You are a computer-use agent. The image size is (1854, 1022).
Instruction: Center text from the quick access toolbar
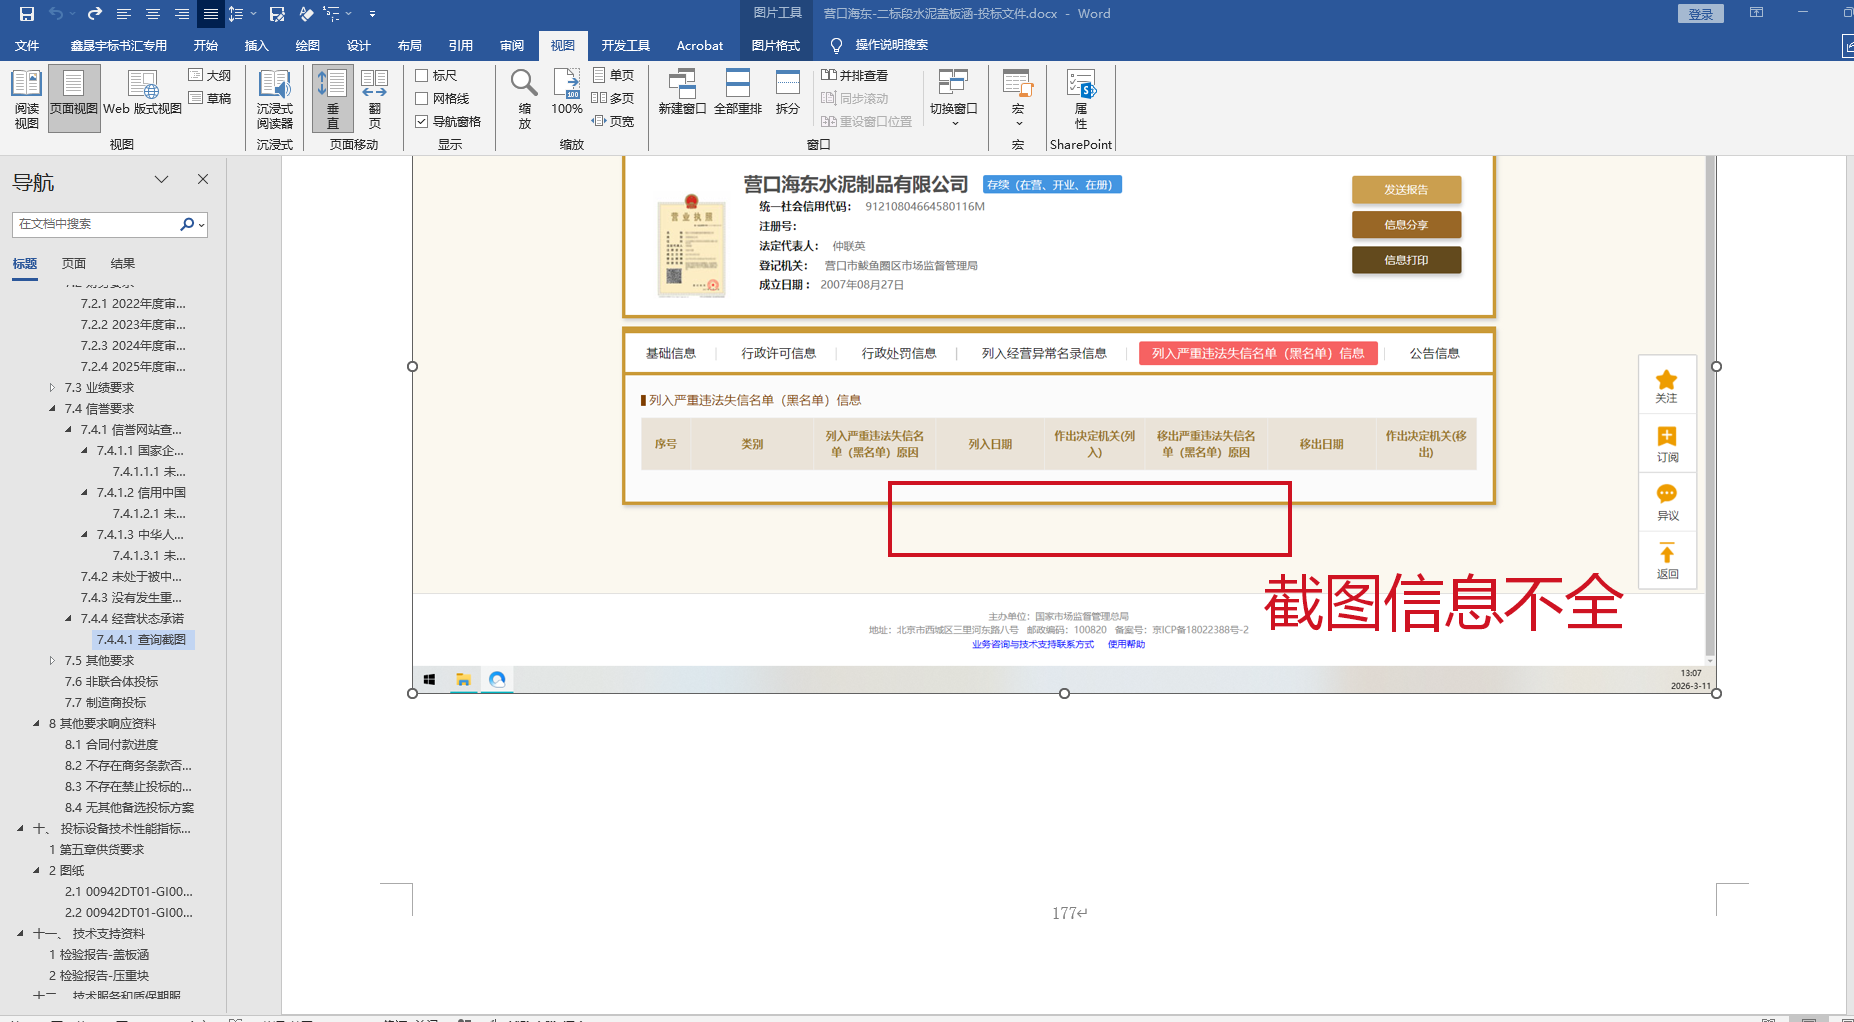(153, 14)
